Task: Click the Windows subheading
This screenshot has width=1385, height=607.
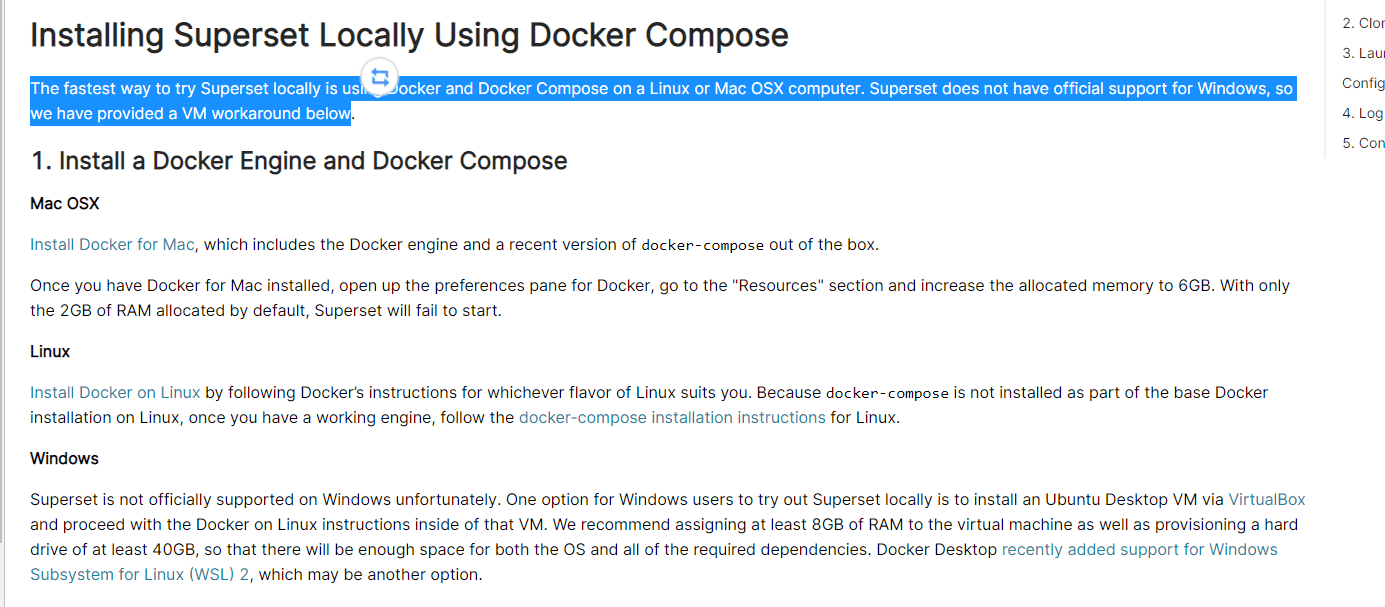Action: (64, 458)
